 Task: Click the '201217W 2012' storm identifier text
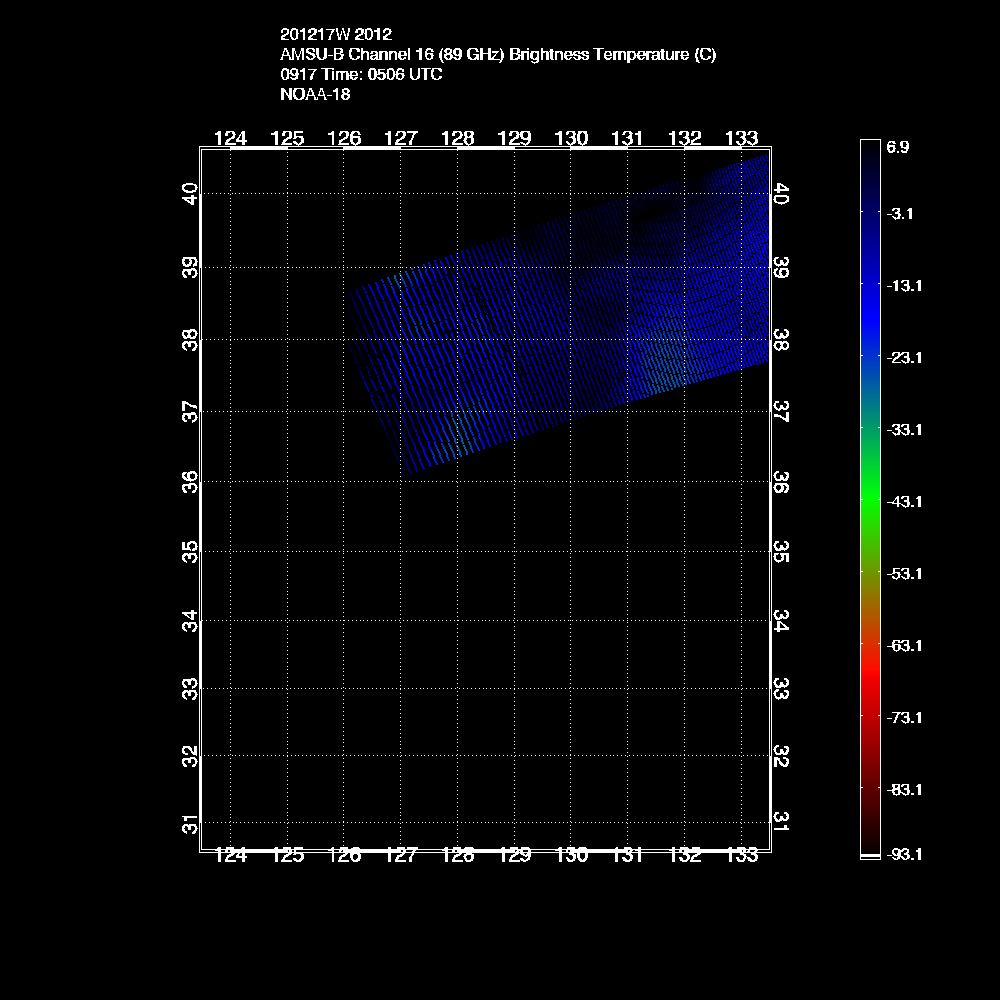[x=328, y=35]
